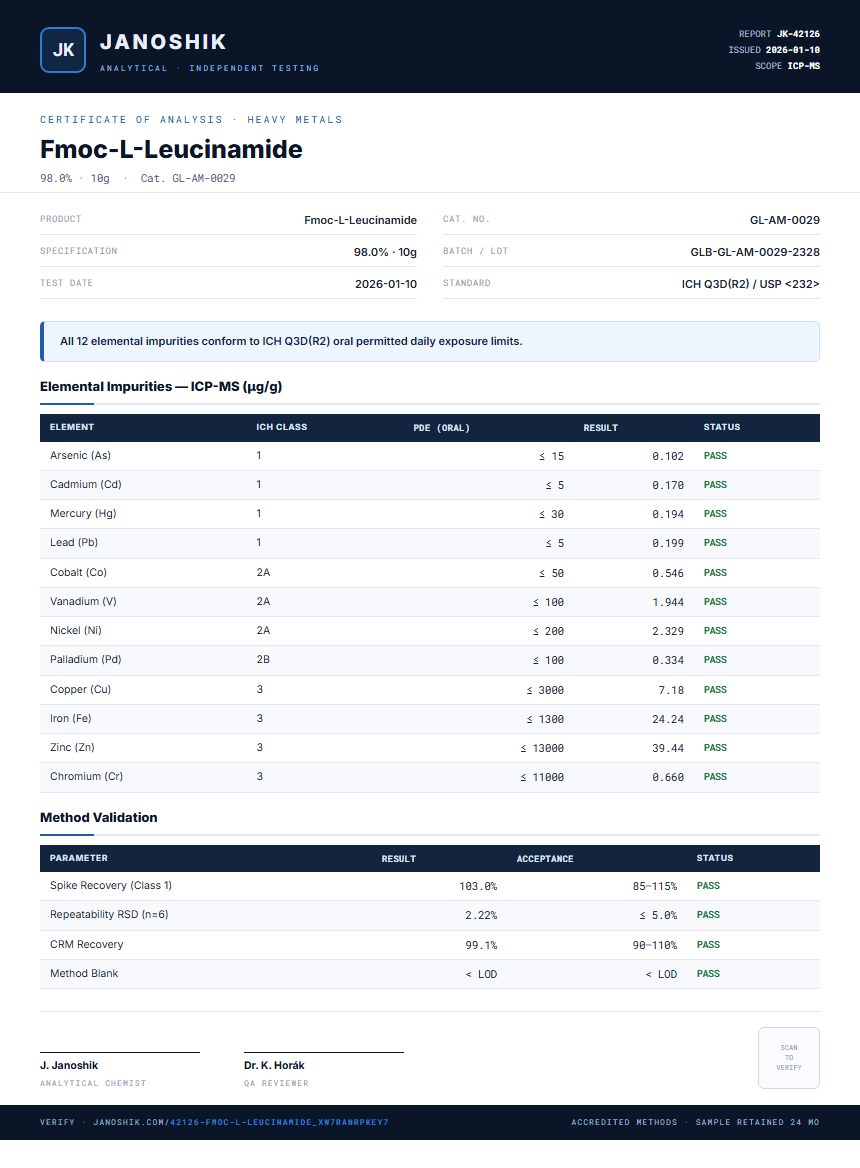Image resolution: width=860 pixels, height=1168 pixels.
Task: Select the Repeatability RSD (n=6) row label
Action: point(109,914)
